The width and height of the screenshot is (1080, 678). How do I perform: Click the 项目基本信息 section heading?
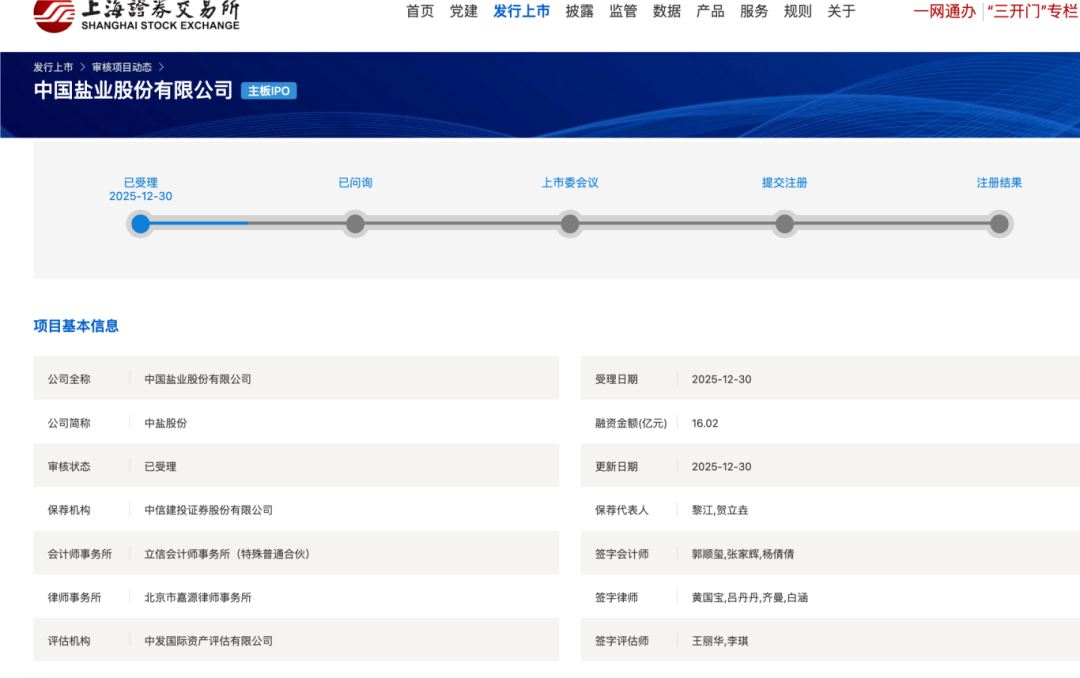[76, 326]
